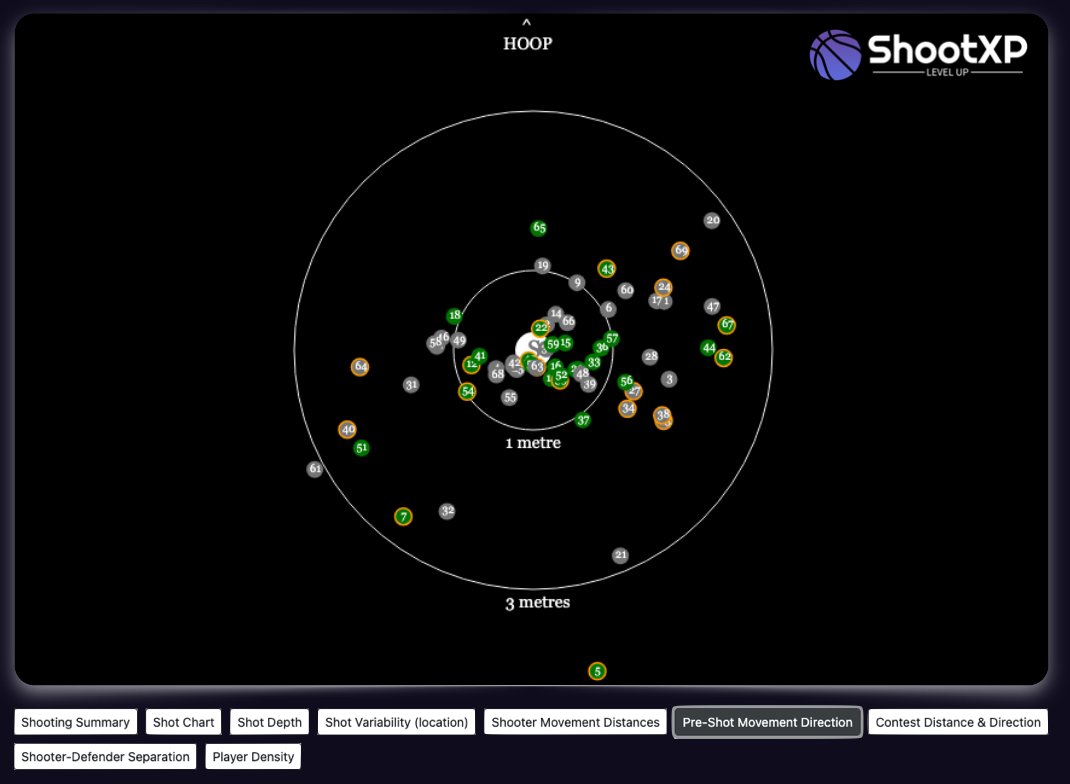Click gray shot marker 49

click(x=459, y=340)
